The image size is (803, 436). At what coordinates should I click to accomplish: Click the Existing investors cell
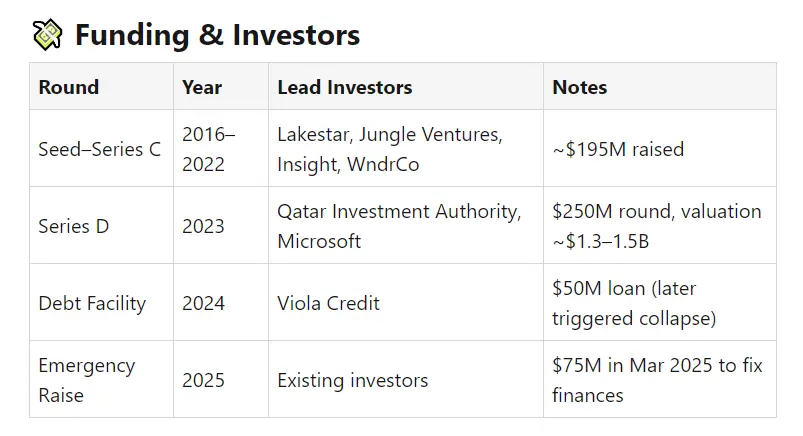(x=353, y=380)
